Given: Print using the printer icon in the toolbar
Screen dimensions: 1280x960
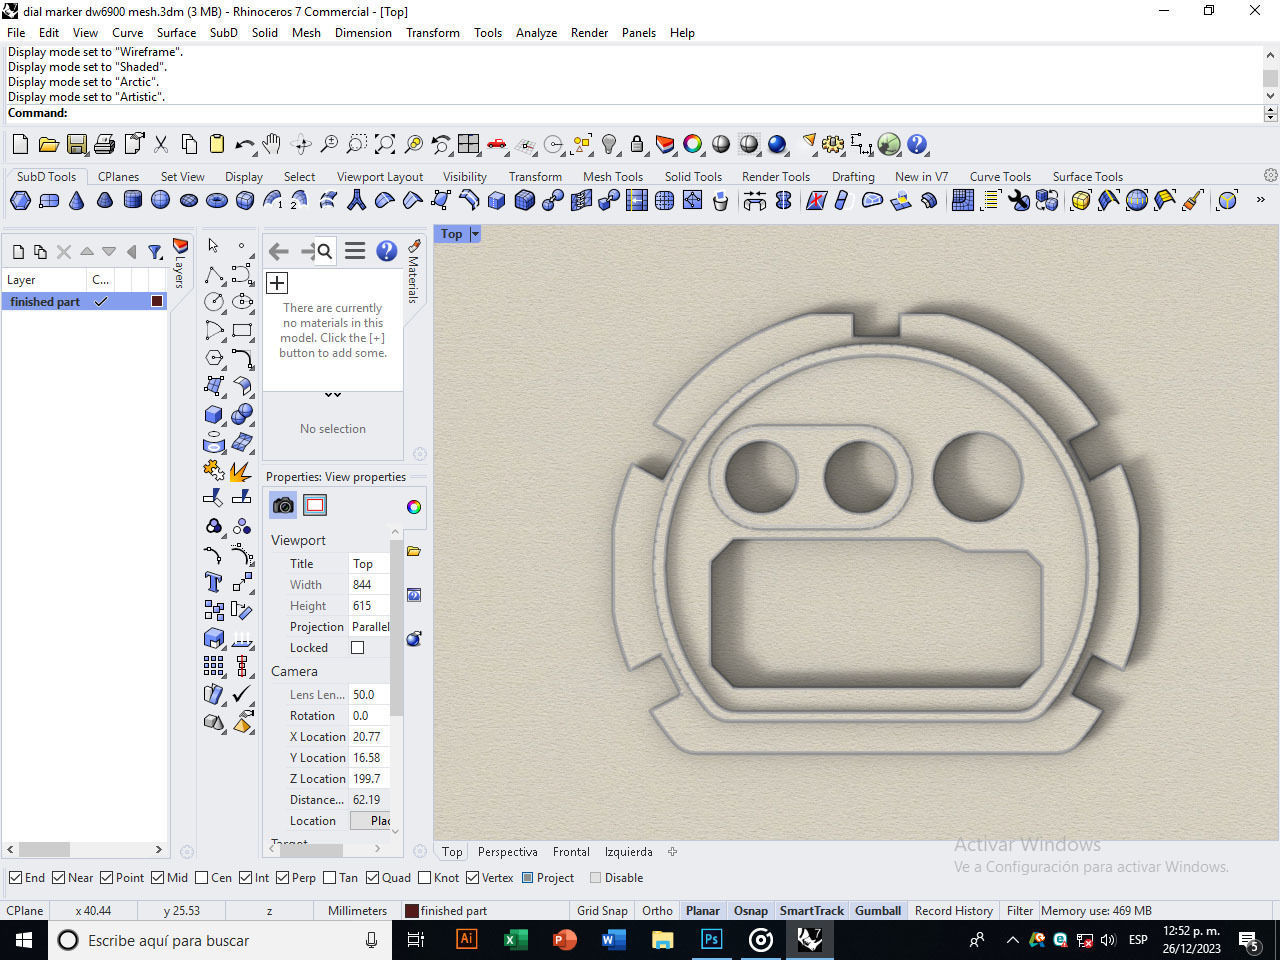Looking at the screenshot, I should point(104,145).
